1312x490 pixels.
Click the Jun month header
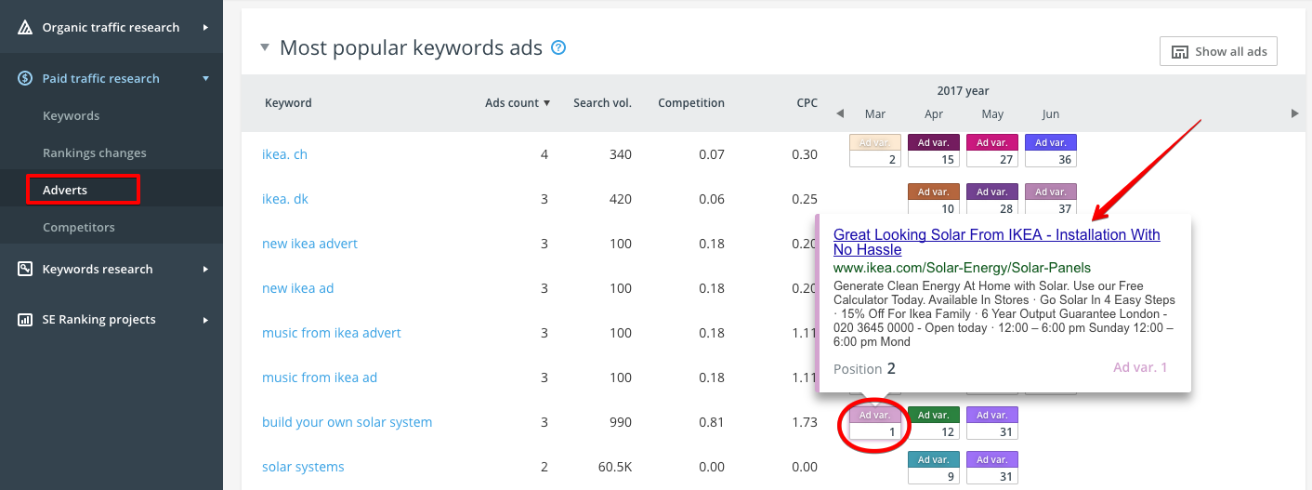pyautogui.click(x=1050, y=114)
